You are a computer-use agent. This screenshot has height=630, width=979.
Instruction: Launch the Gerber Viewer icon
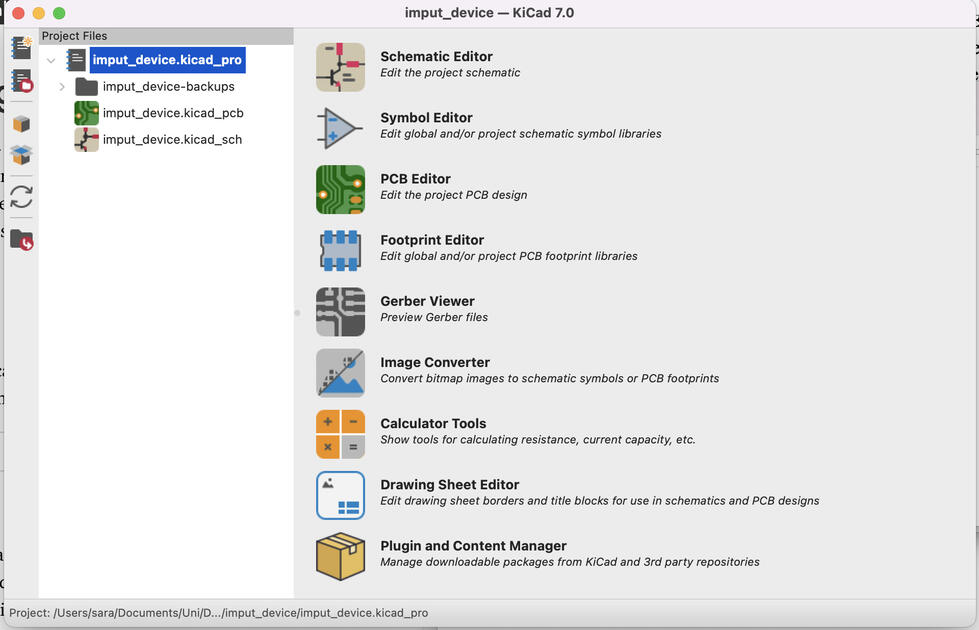click(x=340, y=312)
